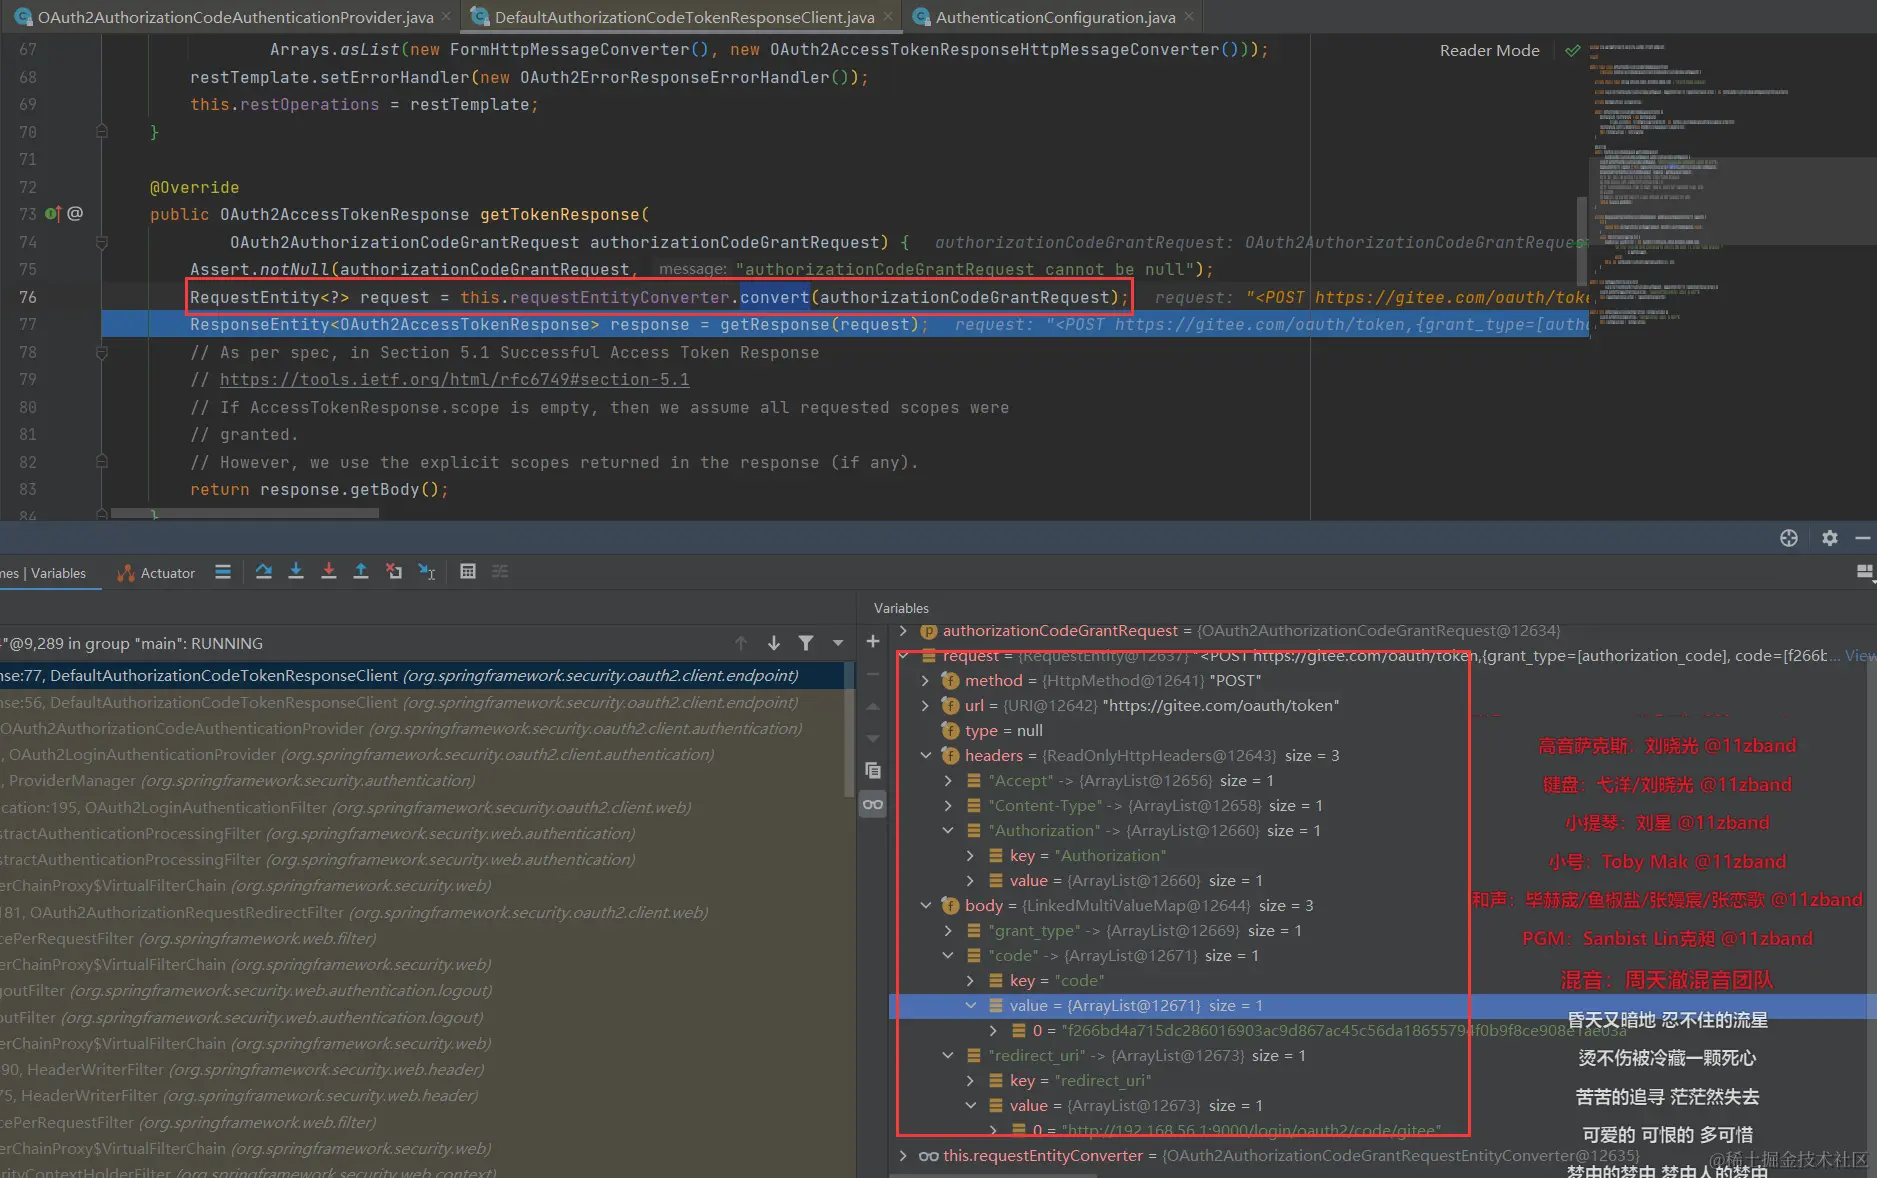
Task: Select next frame with the down arrow
Action: point(774,643)
